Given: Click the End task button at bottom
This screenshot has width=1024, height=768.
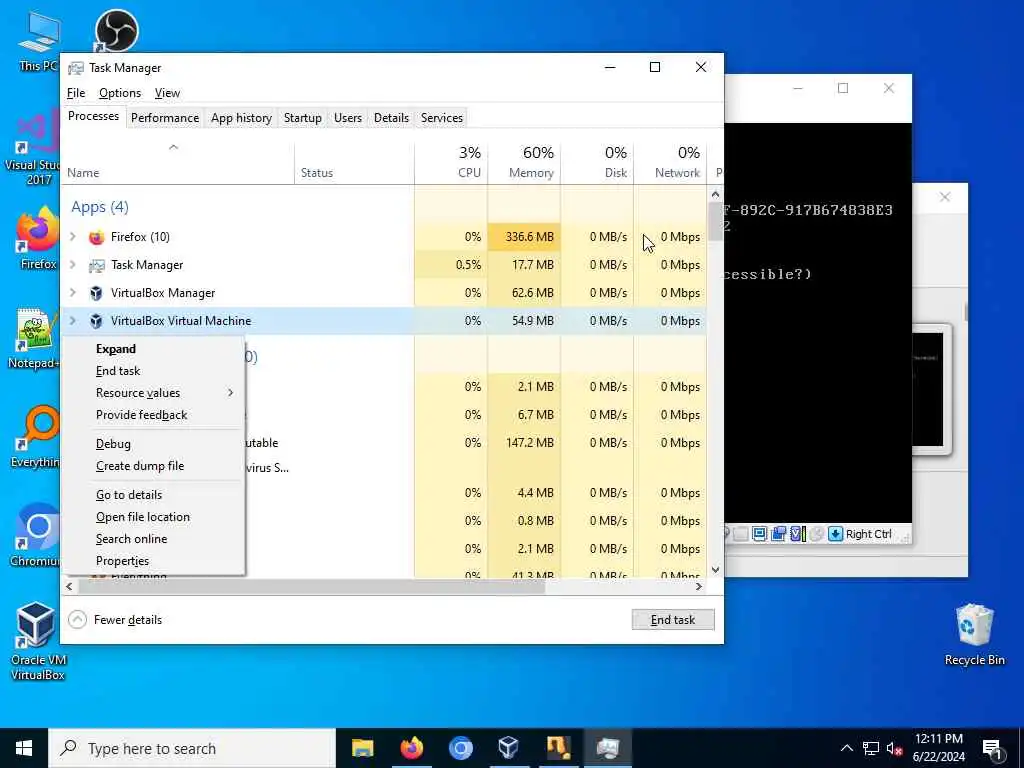Looking at the screenshot, I should [673, 620].
